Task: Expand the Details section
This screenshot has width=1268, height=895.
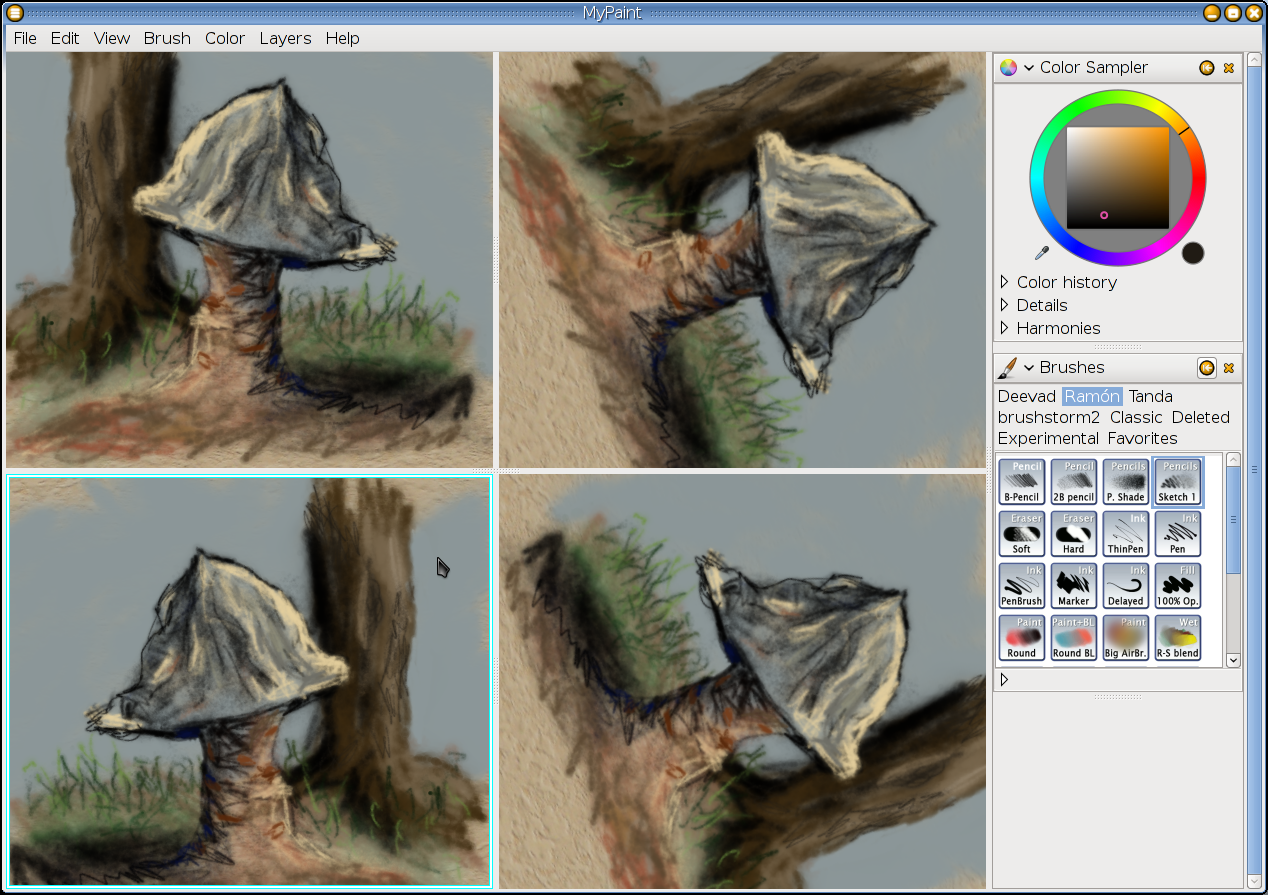Action: click(1004, 305)
